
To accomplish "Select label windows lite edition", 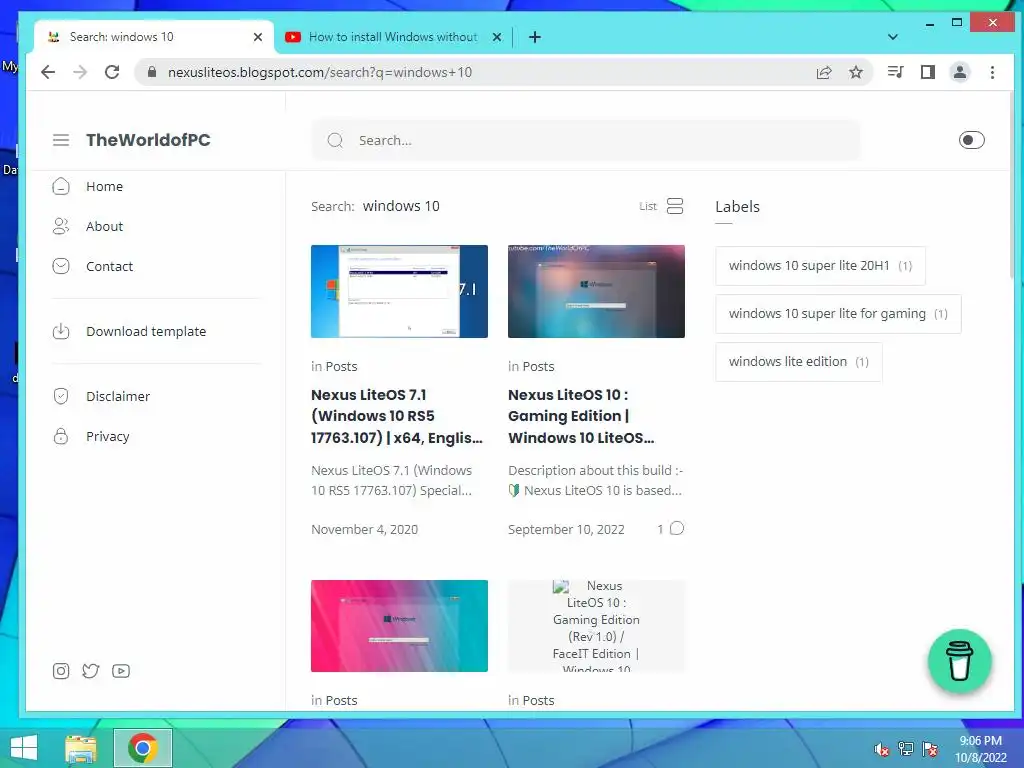I will coord(799,362).
